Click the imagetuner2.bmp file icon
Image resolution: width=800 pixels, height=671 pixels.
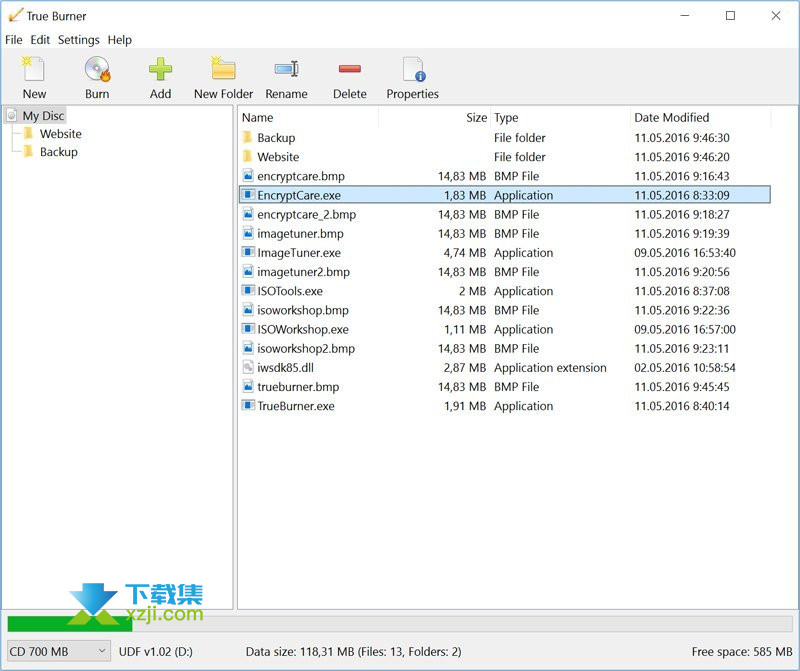click(248, 271)
